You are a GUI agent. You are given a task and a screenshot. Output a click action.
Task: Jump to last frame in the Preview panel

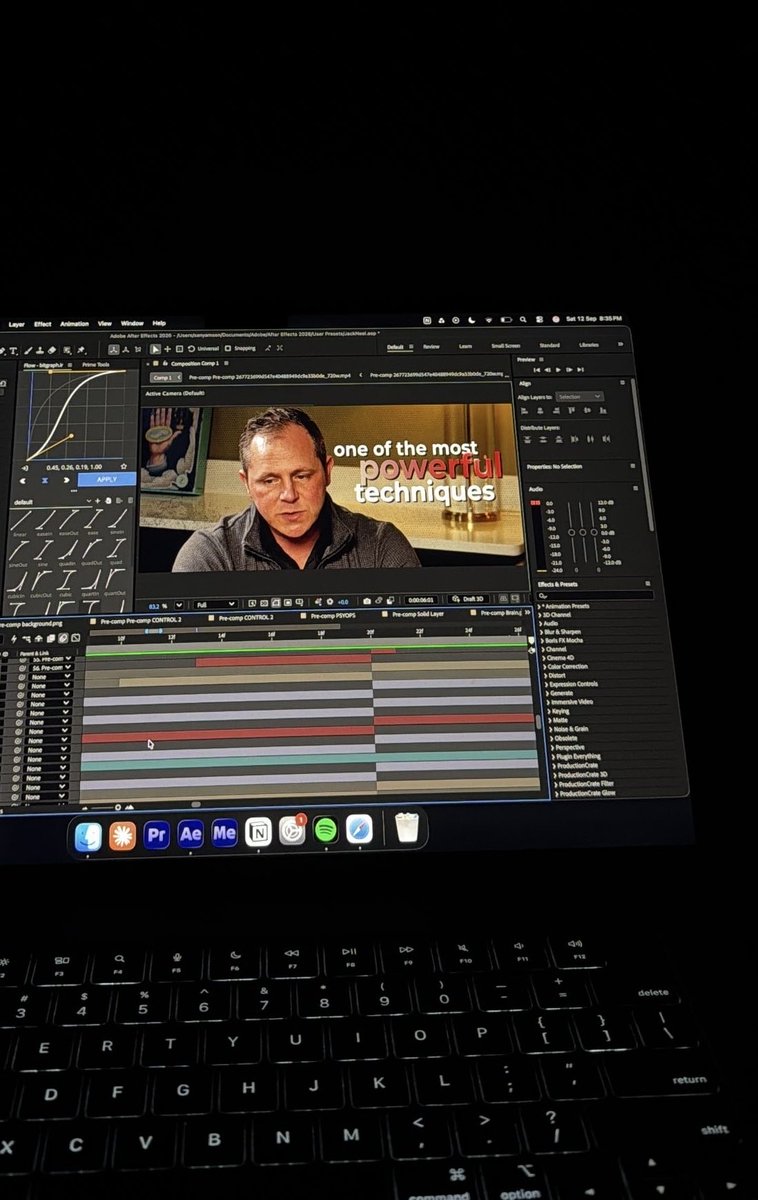581,370
